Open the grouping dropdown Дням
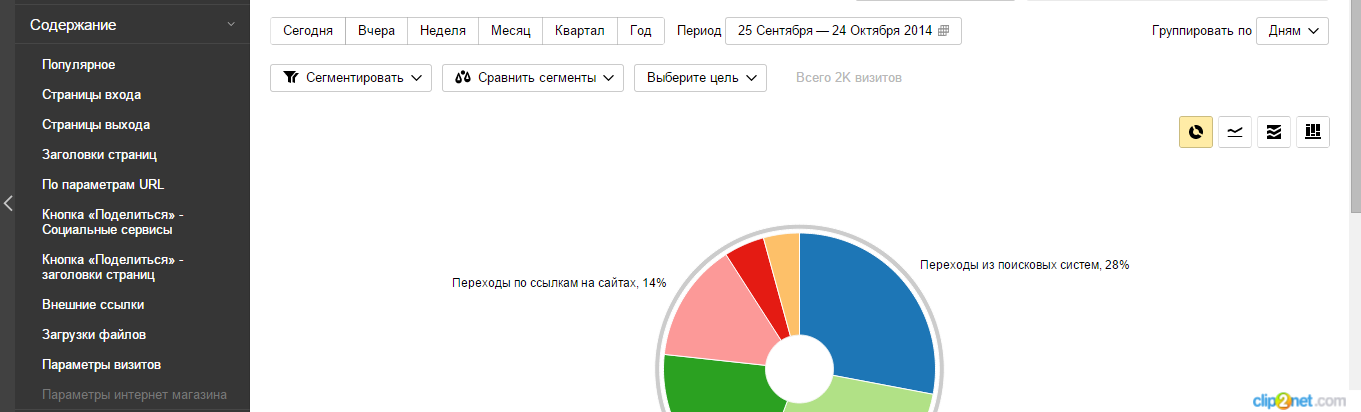Image resolution: width=1361 pixels, height=412 pixels. (1292, 31)
